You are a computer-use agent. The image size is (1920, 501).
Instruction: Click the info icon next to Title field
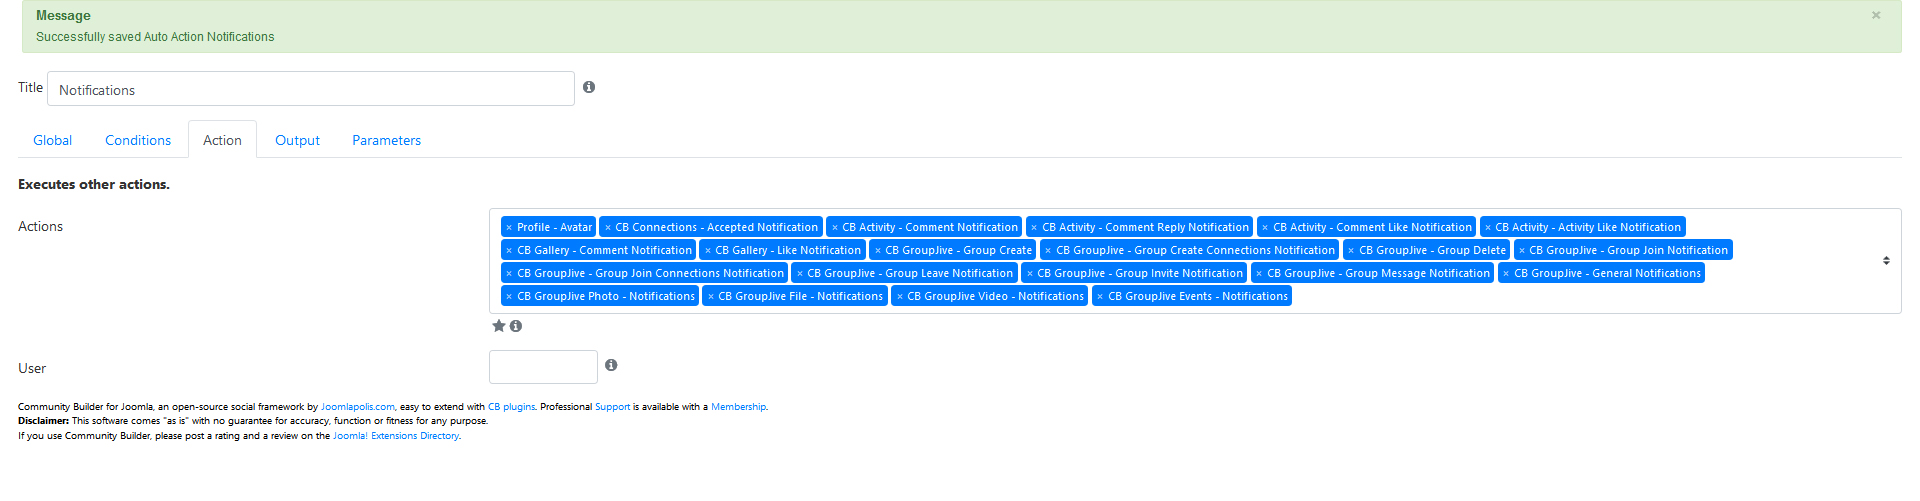coord(589,87)
